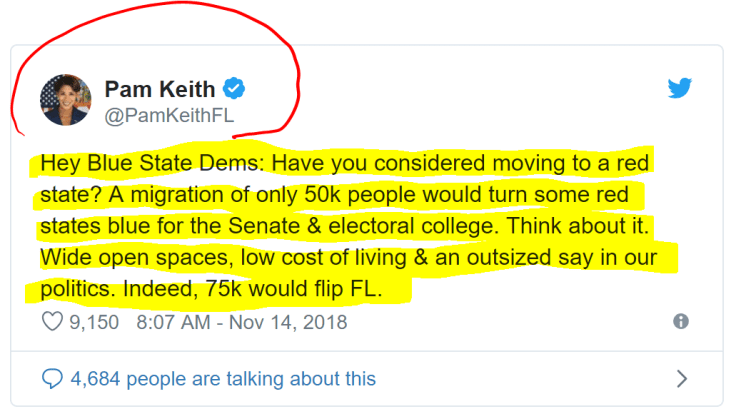Click the speech bubble reply icon
Viewport: 736px width, 419px height.
[52, 379]
